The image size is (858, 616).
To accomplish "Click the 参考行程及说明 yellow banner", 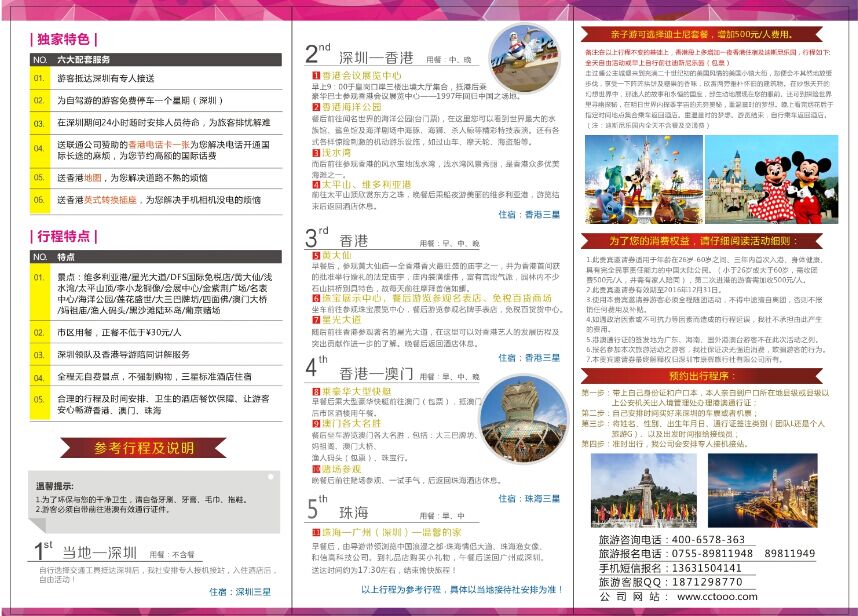I will click(x=145, y=447).
